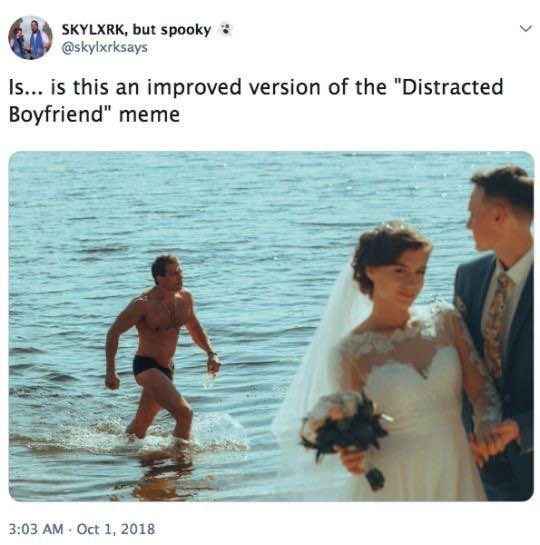Image resolution: width=540 pixels, height=545 pixels.
Task: Click the groom's patterned tie
Action: tap(496, 322)
